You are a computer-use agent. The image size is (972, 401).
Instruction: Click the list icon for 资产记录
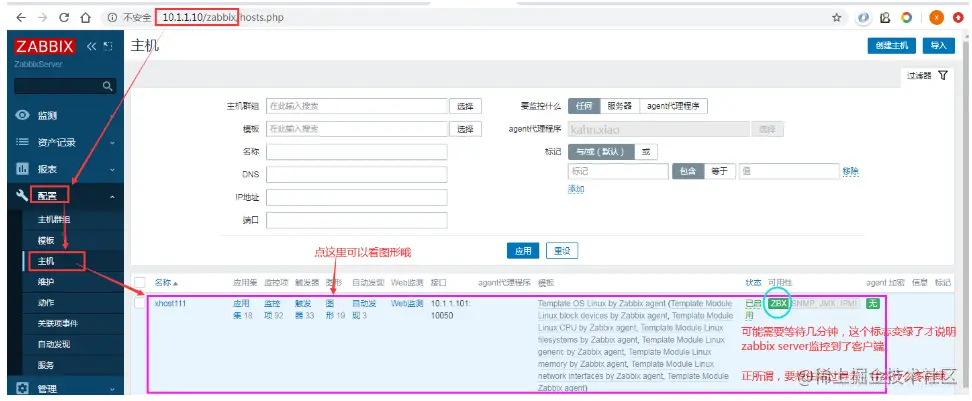[22, 142]
